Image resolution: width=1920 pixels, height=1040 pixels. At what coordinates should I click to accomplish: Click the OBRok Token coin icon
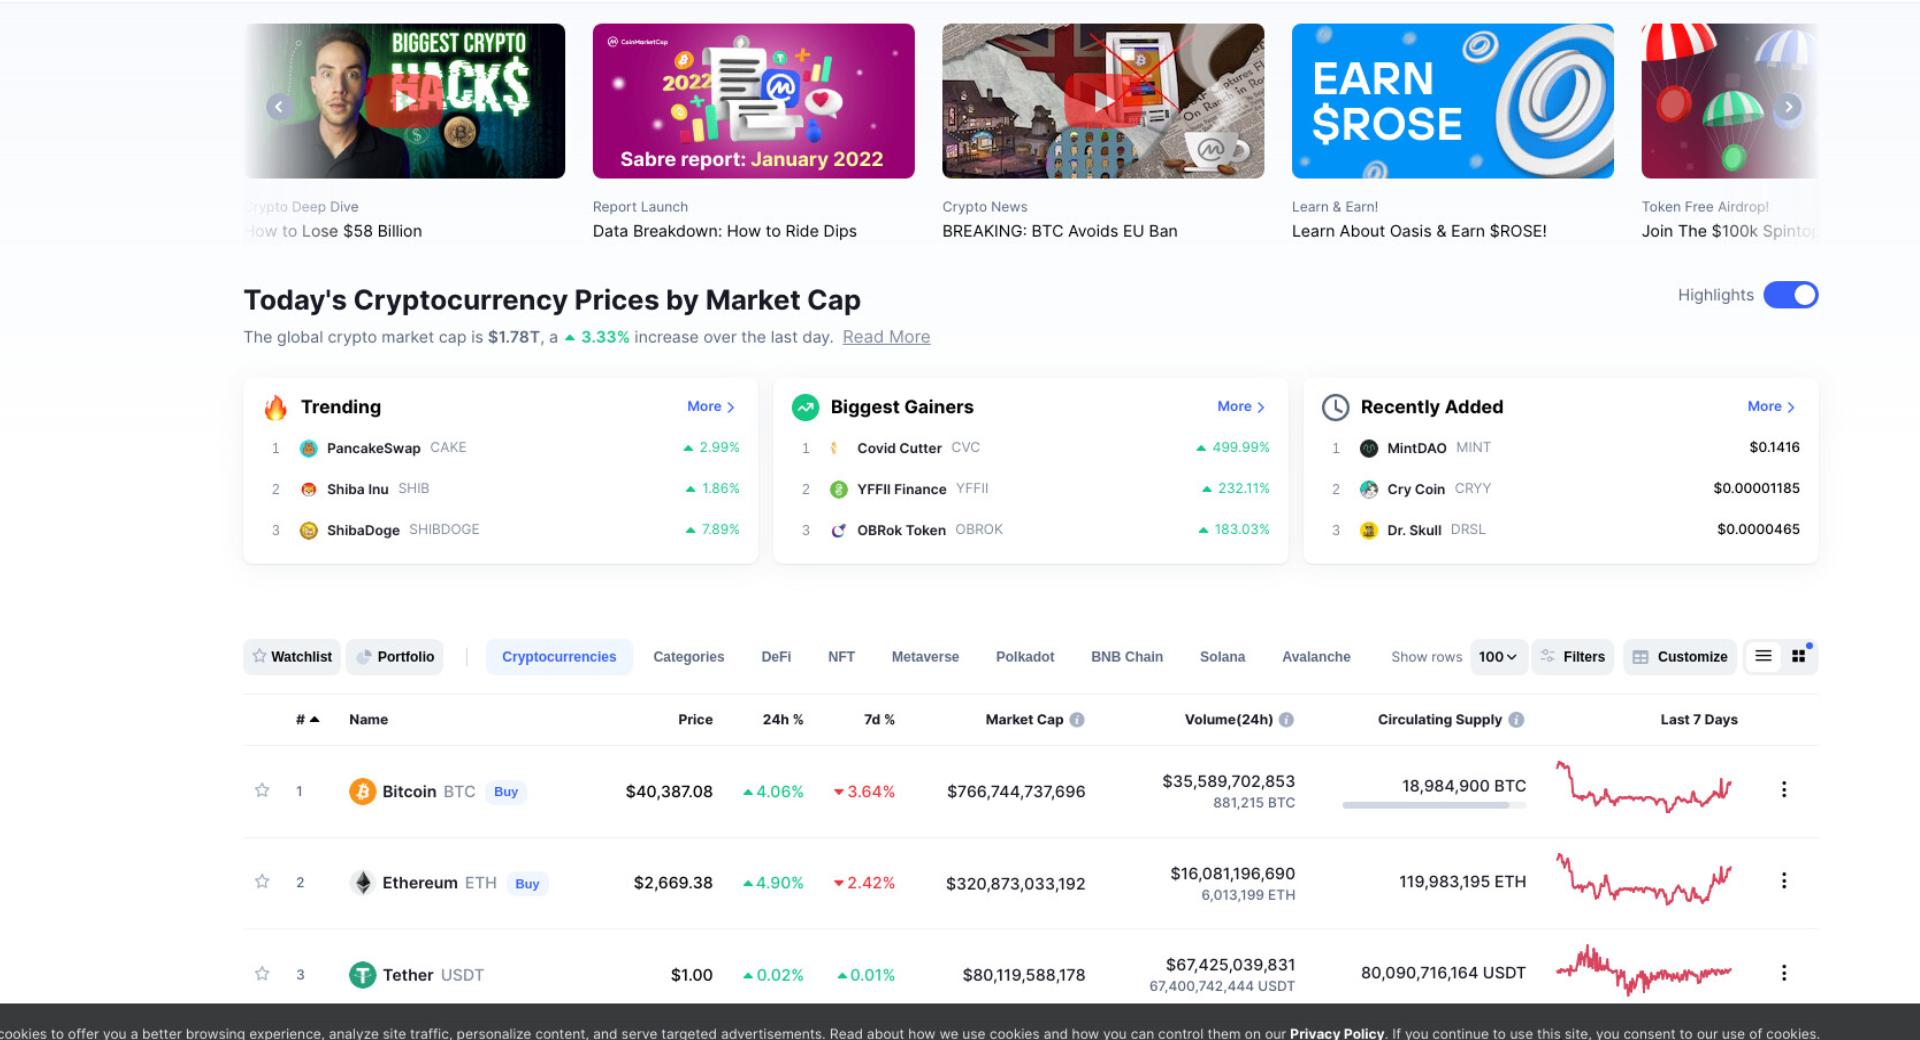pos(839,530)
